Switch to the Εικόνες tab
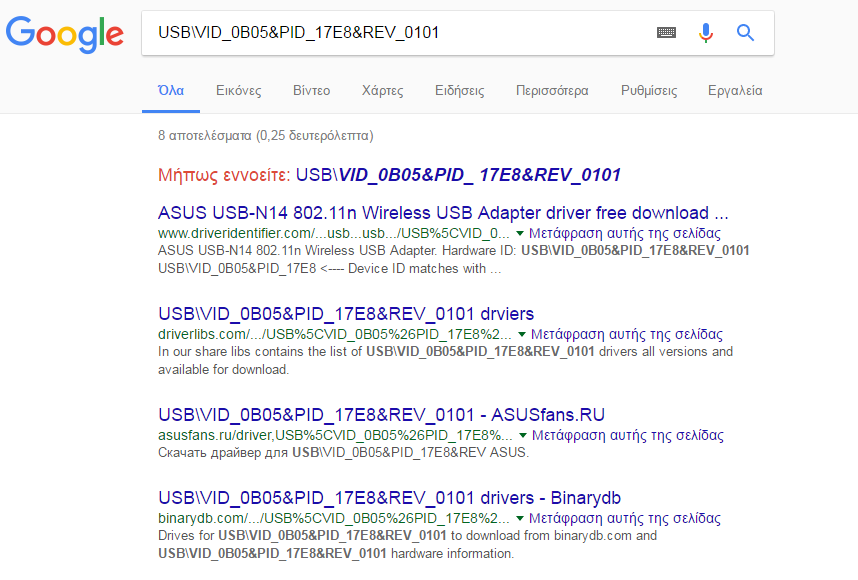 coord(239,90)
